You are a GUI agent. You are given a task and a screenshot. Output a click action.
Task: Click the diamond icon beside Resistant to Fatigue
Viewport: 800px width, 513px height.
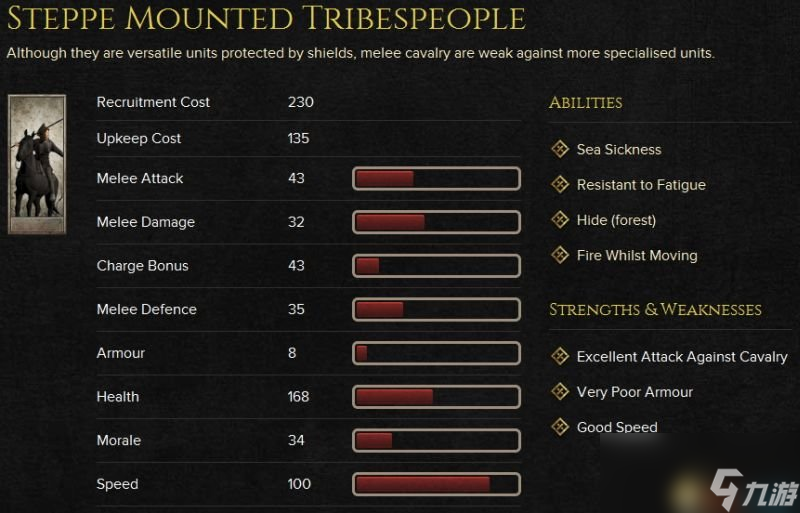pyautogui.click(x=560, y=184)
